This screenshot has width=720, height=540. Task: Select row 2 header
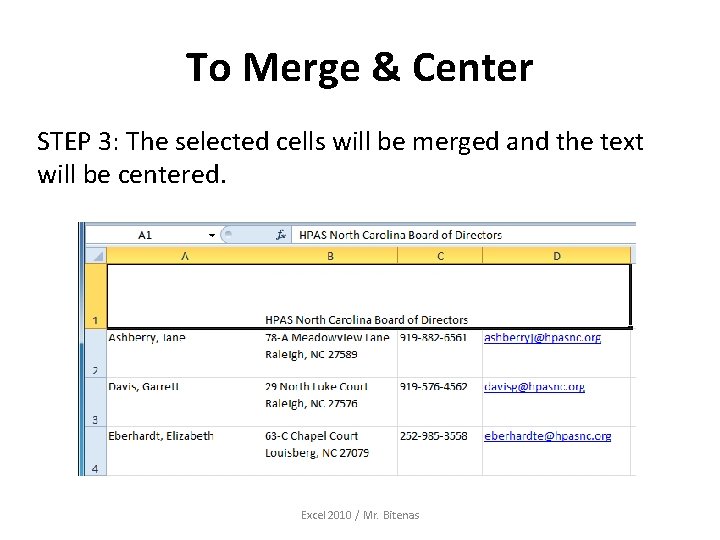point(96,353)
